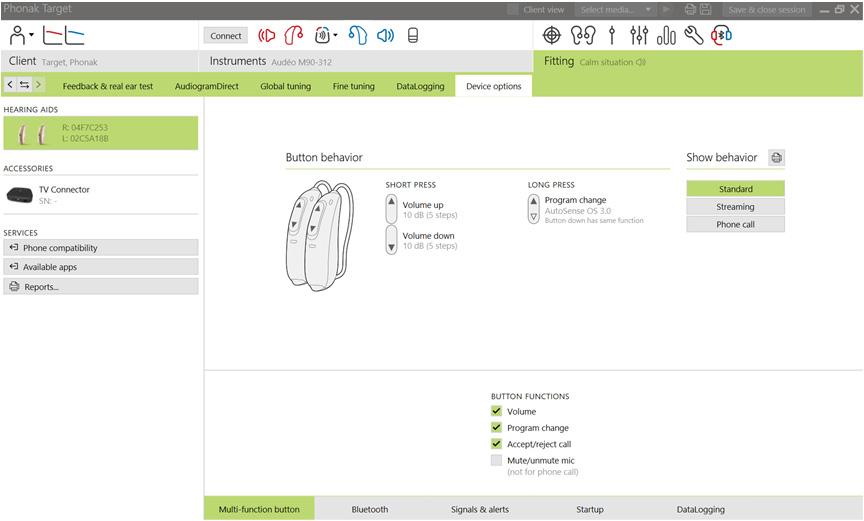Enable the Mute/unmute mic checkbox

(496, 460)
